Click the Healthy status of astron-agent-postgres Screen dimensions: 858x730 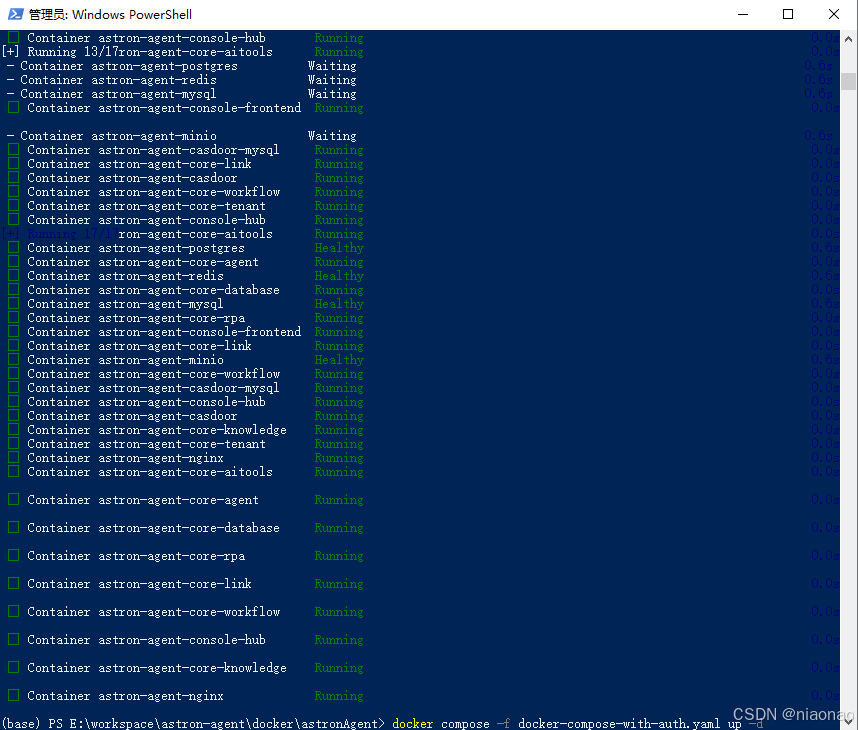click(x=339, y=248)
